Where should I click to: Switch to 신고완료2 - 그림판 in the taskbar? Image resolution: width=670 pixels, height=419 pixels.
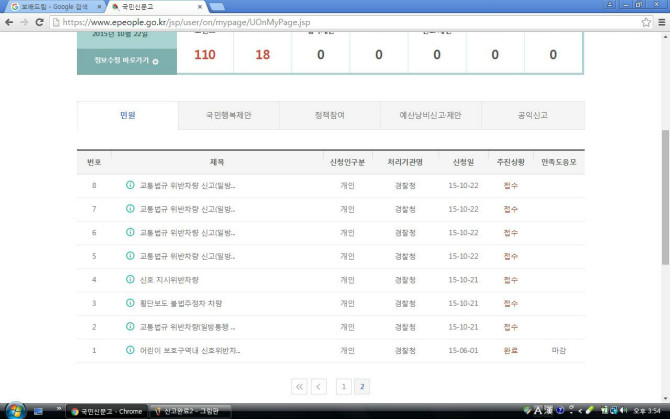coord(191,411)
